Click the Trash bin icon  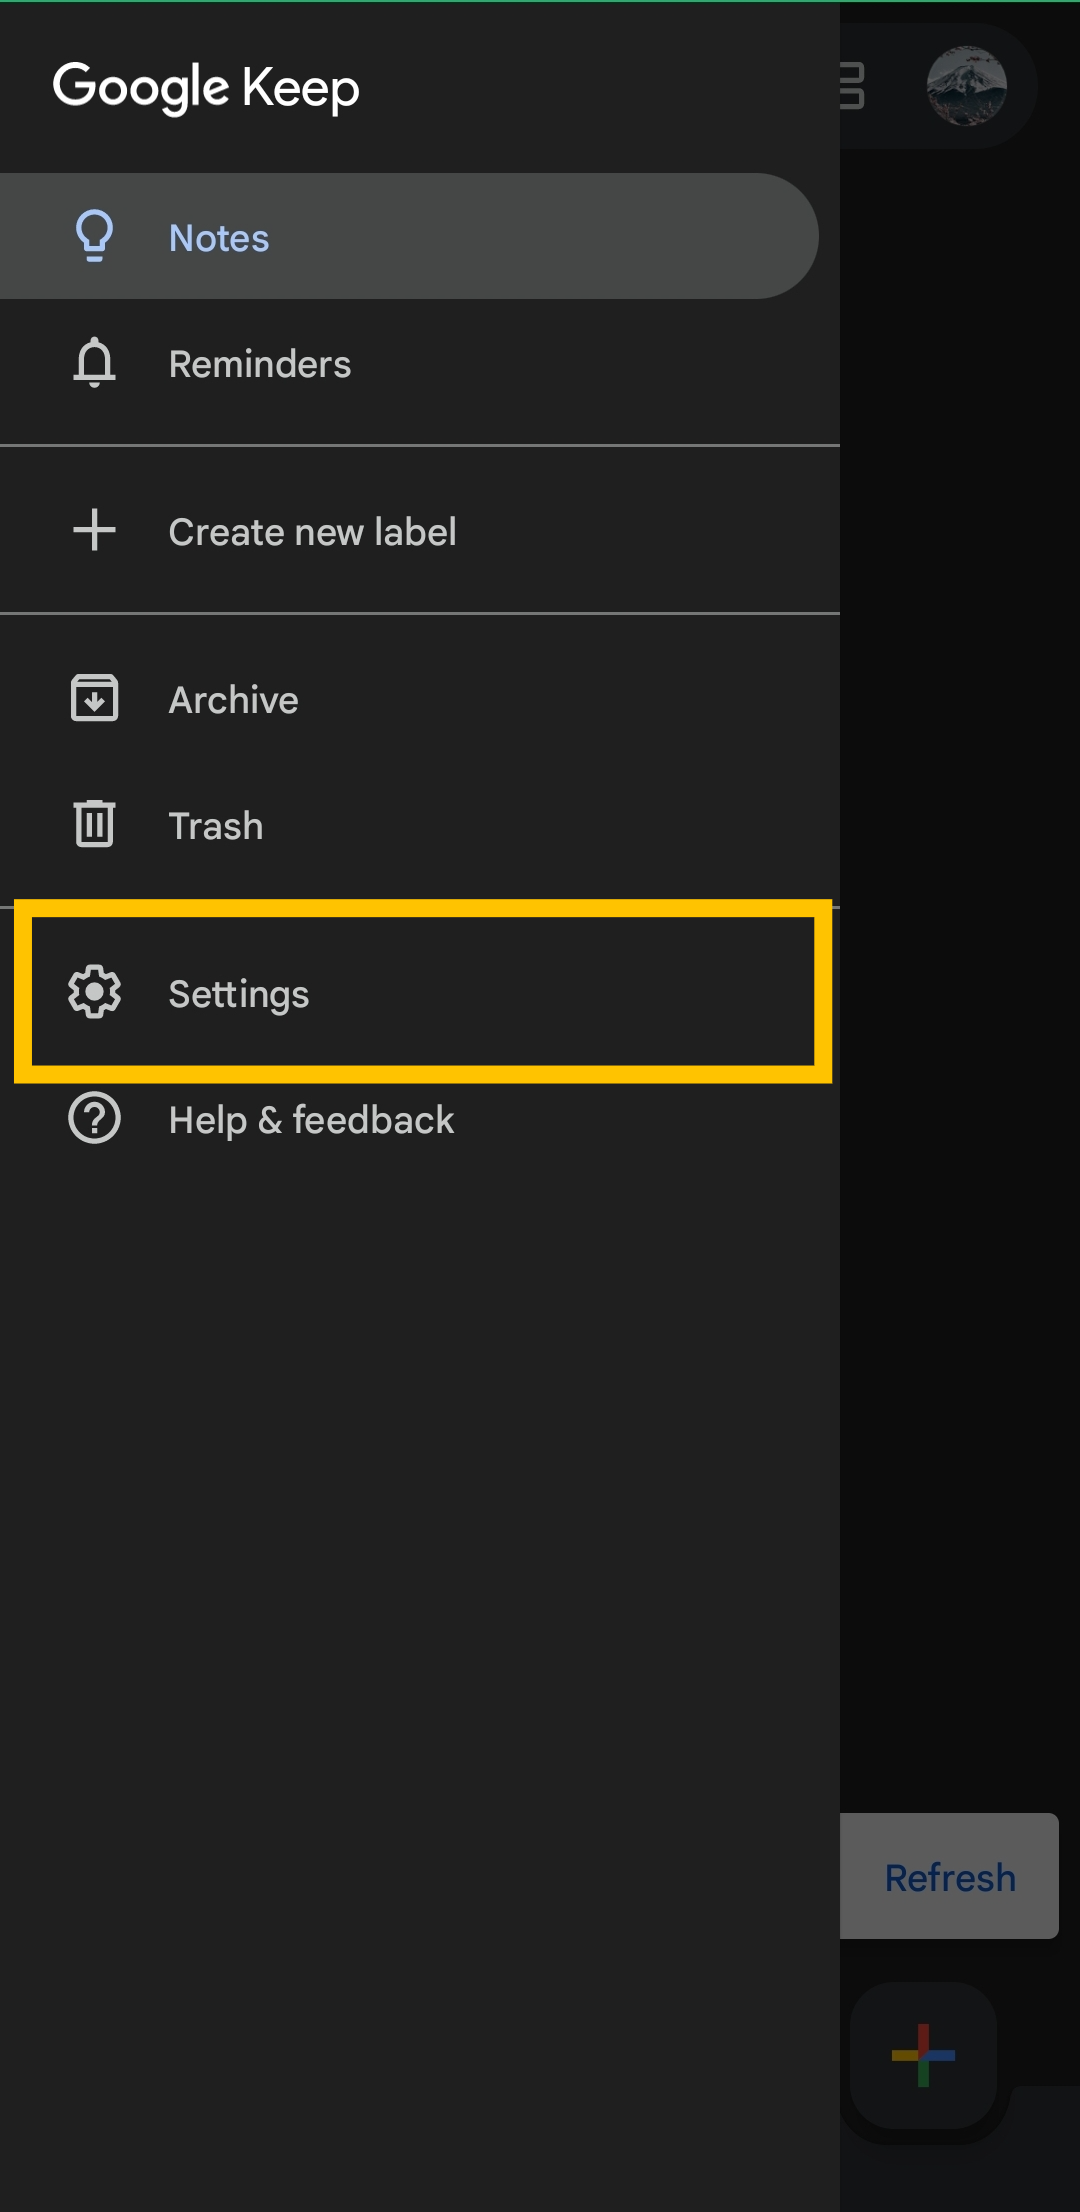95,825
